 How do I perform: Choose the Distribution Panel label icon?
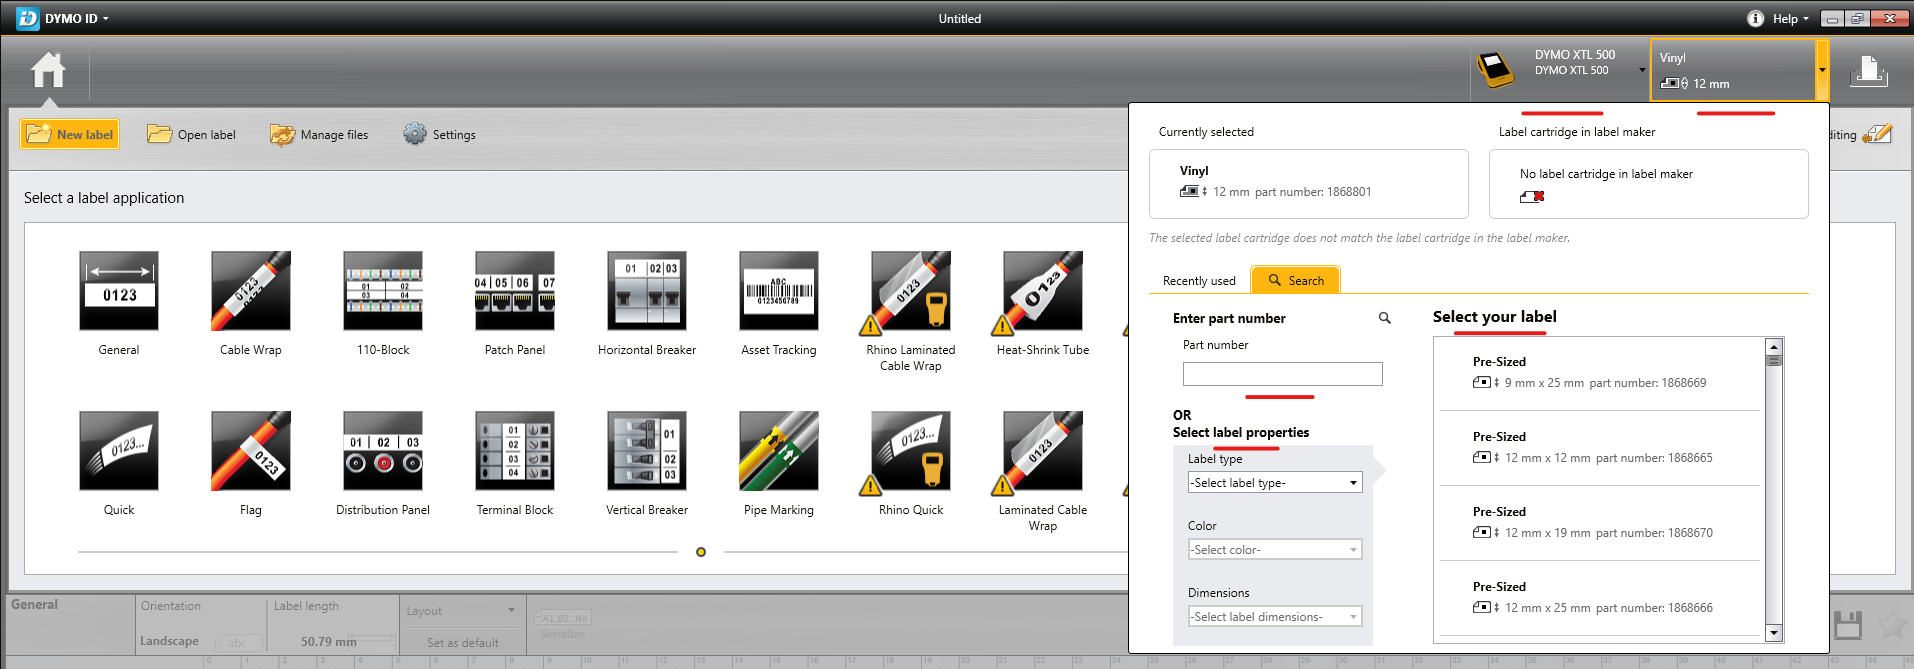[383, 451]
